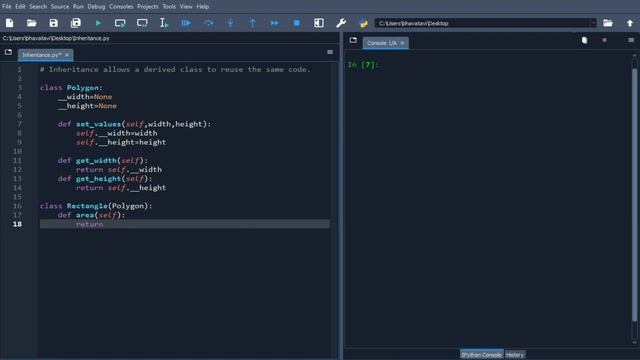
Task: Run current cell
Action: 120,23
